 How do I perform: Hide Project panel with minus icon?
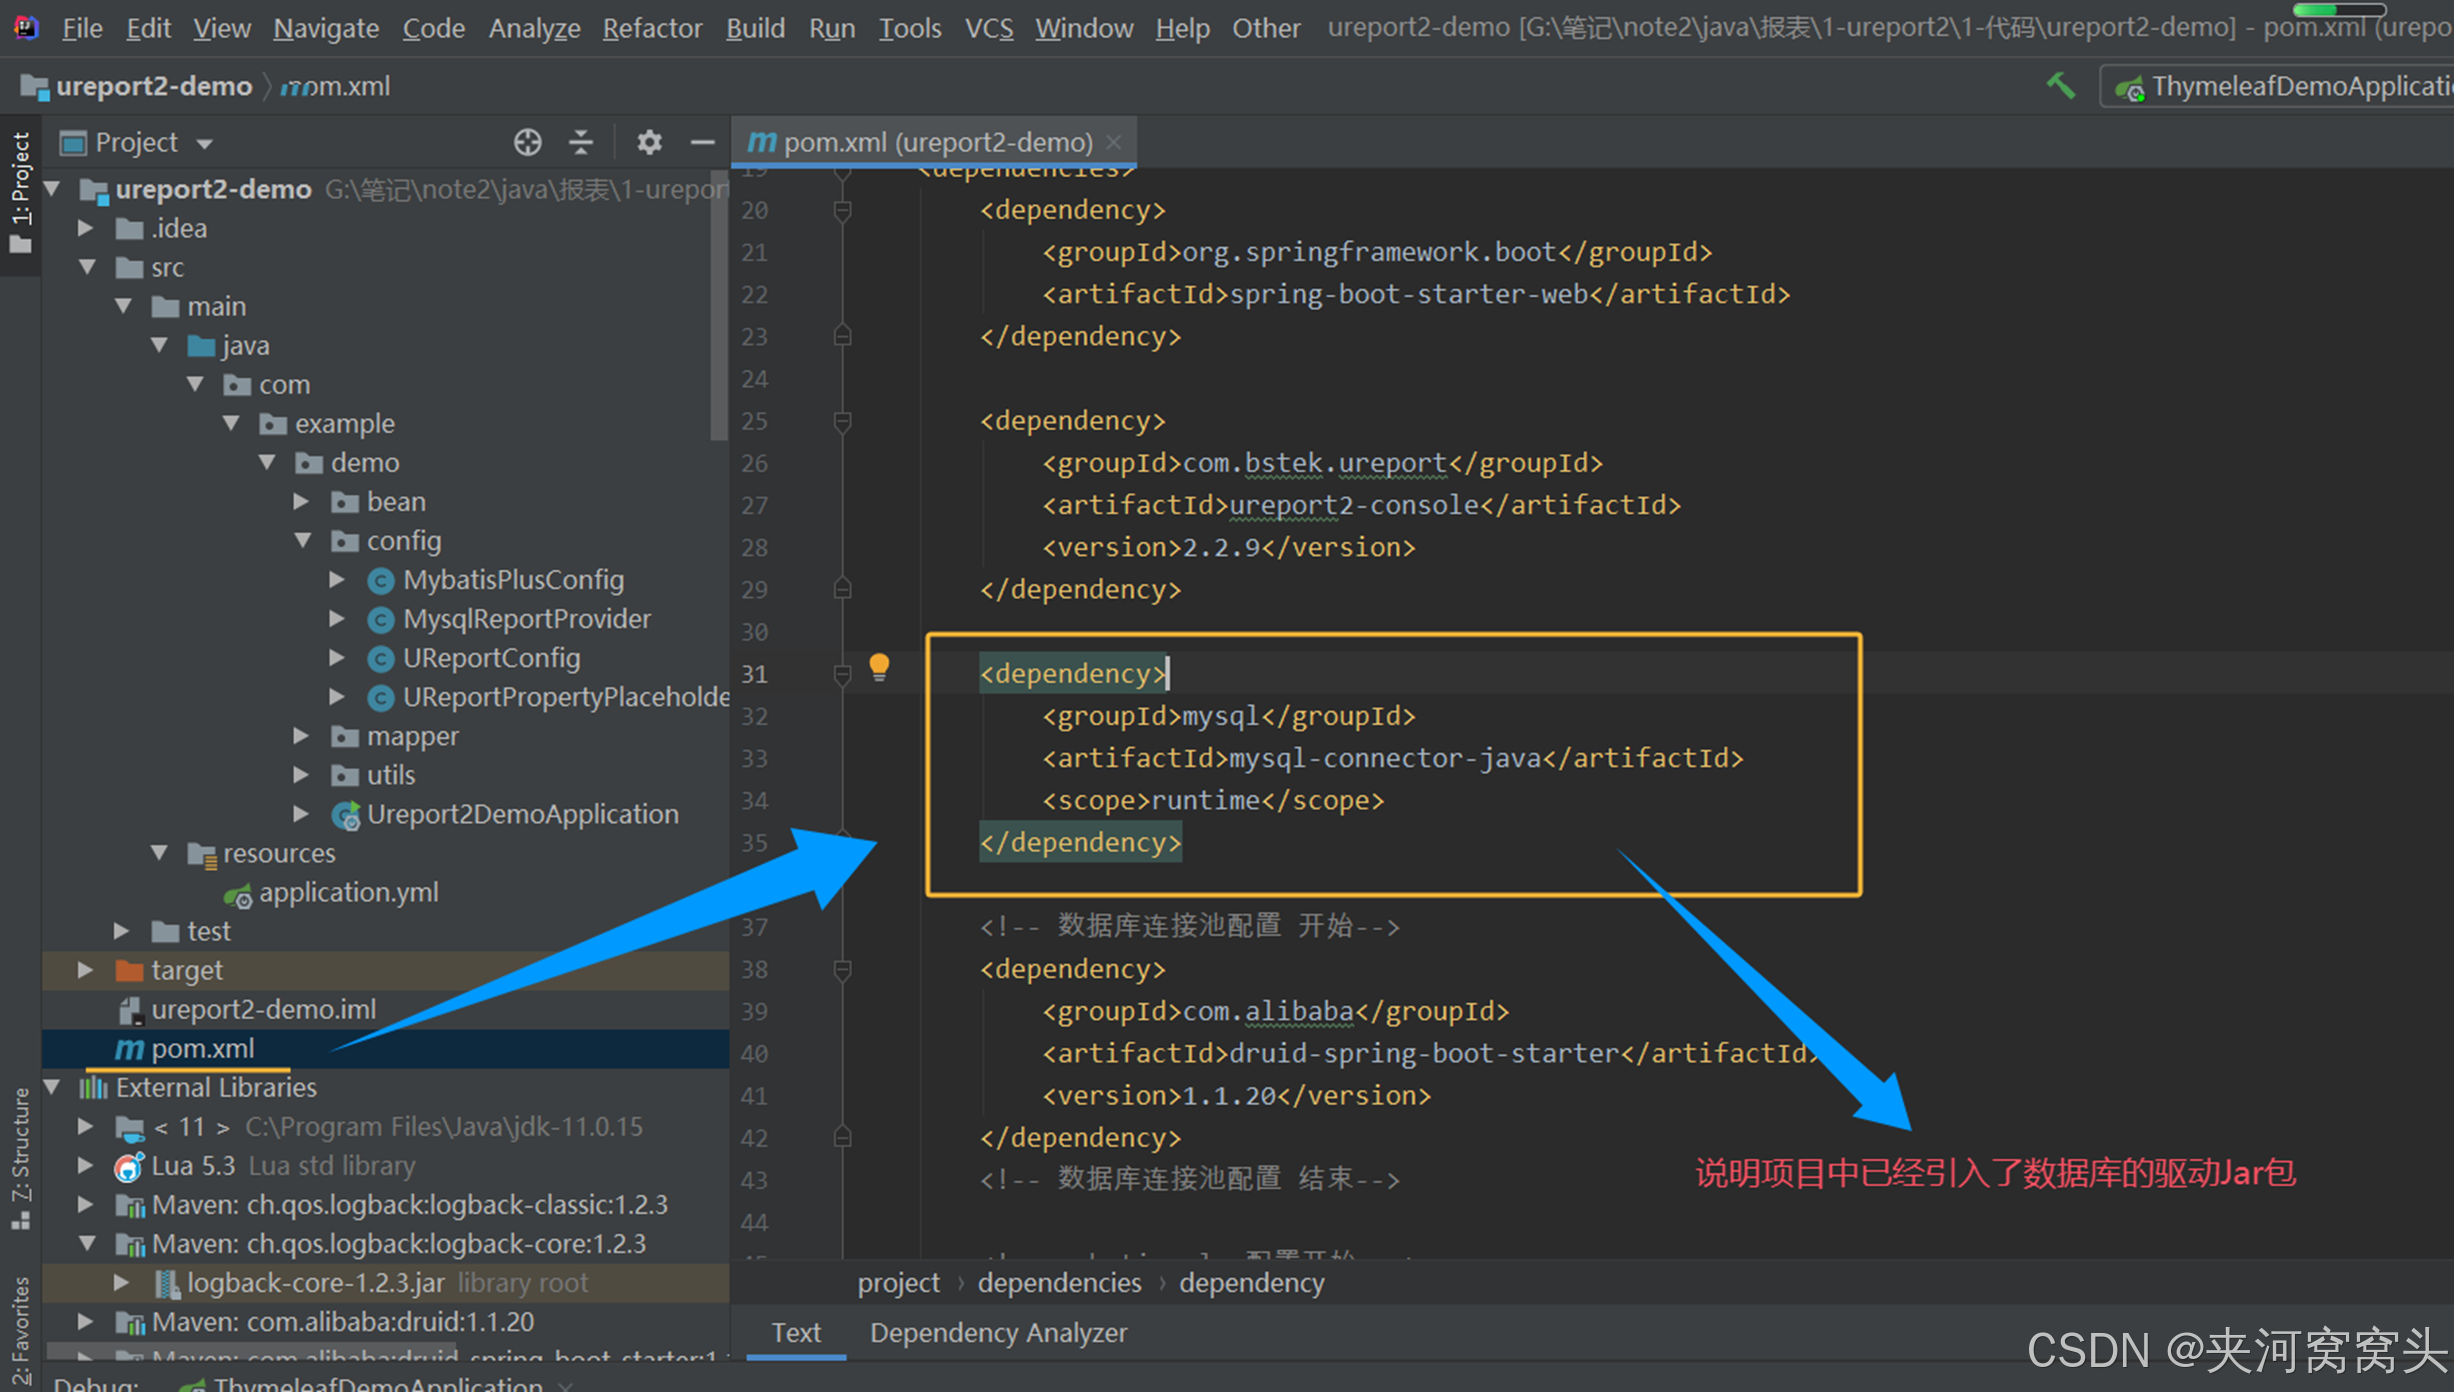702,142
